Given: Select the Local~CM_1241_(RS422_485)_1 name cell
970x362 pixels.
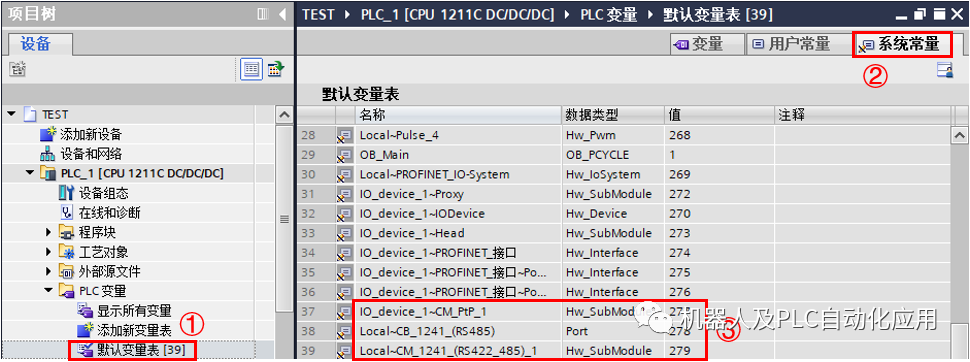Looking at the screenshot, I should click(x=458, y=351).
